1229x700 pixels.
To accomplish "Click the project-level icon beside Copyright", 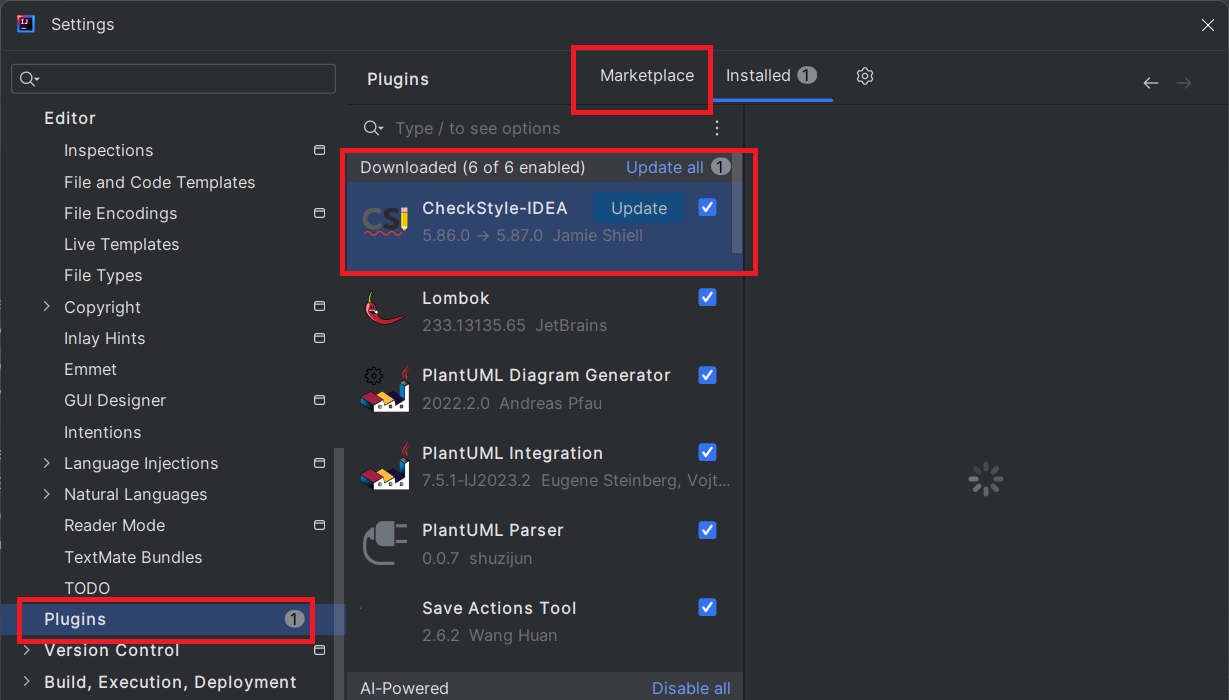I will click(x=319, y=306).
